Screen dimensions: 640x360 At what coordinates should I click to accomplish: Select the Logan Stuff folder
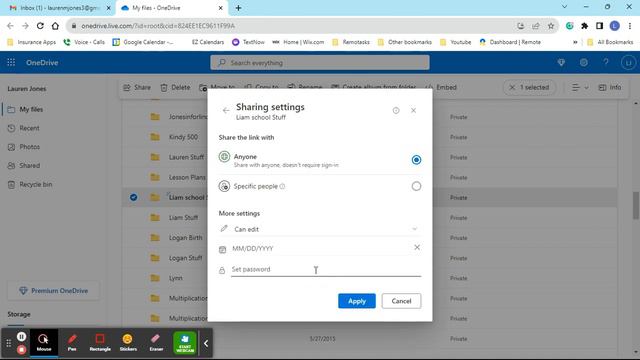(185, 258)
